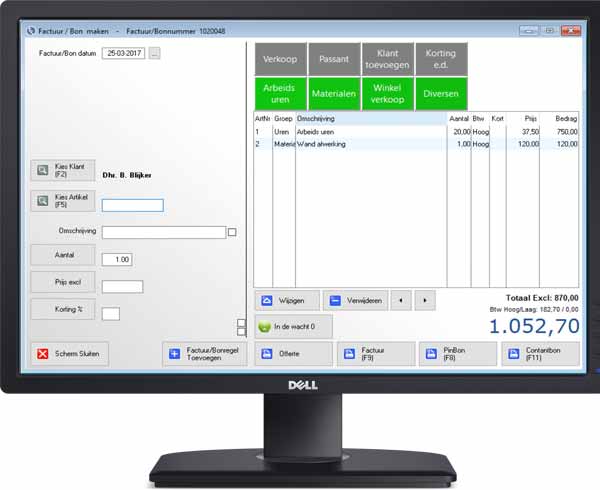The height and width of the screenshot is (490, 600).
Task: Click the Wijzigen edit icon
Action: pyautogui.click(x=267, y=301)
